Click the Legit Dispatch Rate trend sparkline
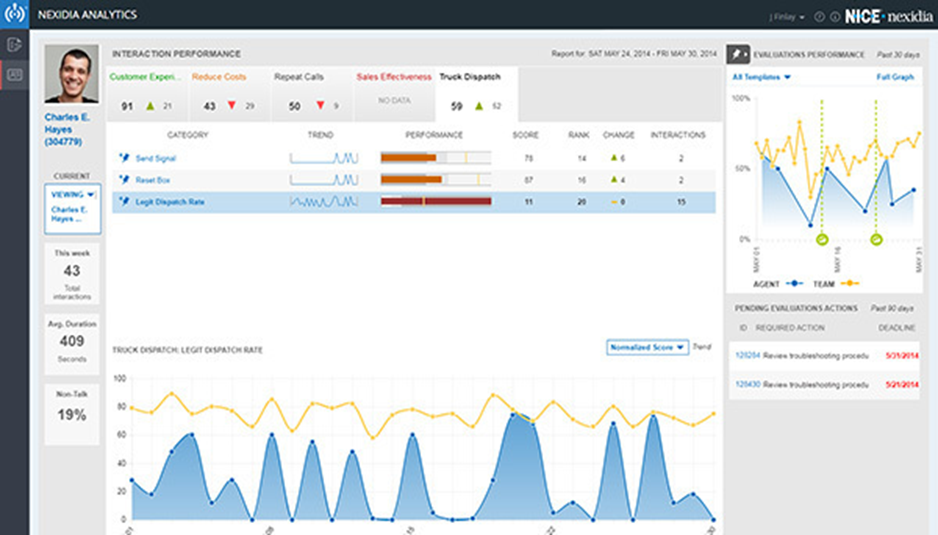The image size is (938, 535). tap(324, 202)
